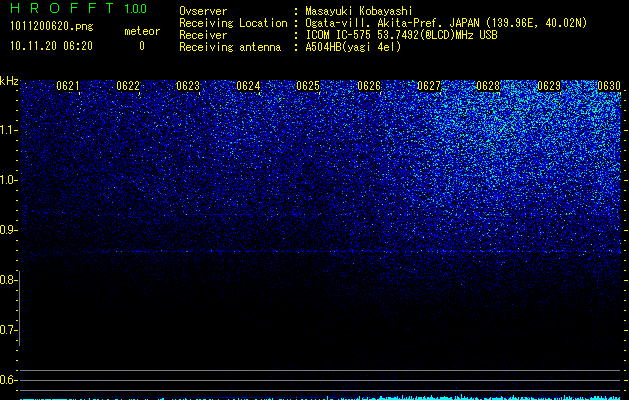
Task: Click the kHz axis unit label
Action: point(9,81)
